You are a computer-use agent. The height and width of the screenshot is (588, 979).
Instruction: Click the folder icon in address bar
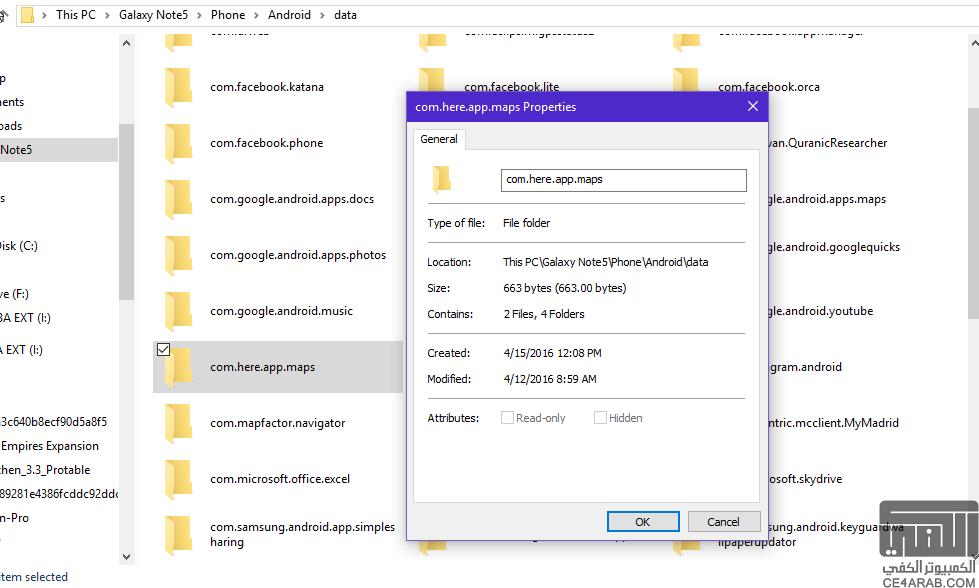point(27,15)
